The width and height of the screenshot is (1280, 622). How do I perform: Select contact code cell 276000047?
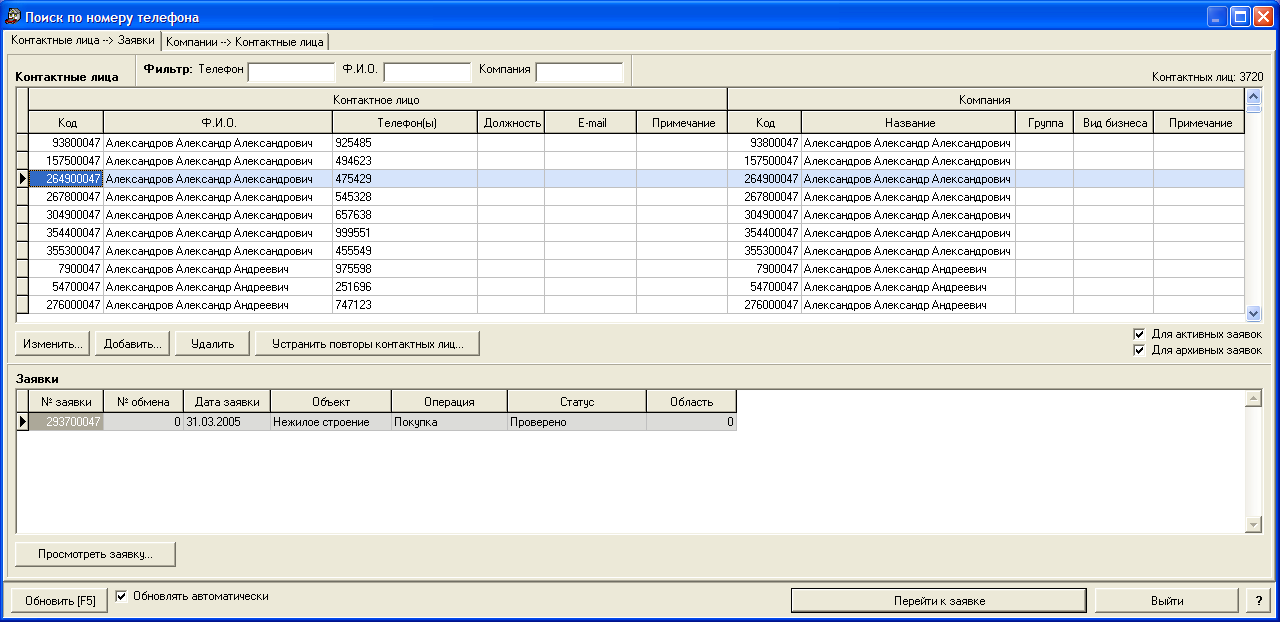66,305
